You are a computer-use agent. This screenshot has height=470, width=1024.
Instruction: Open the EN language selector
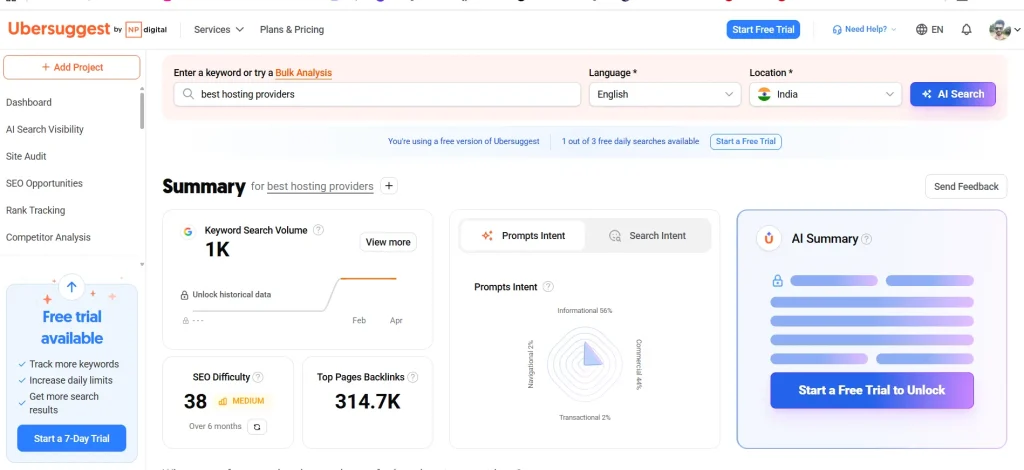tap(929, 29)
